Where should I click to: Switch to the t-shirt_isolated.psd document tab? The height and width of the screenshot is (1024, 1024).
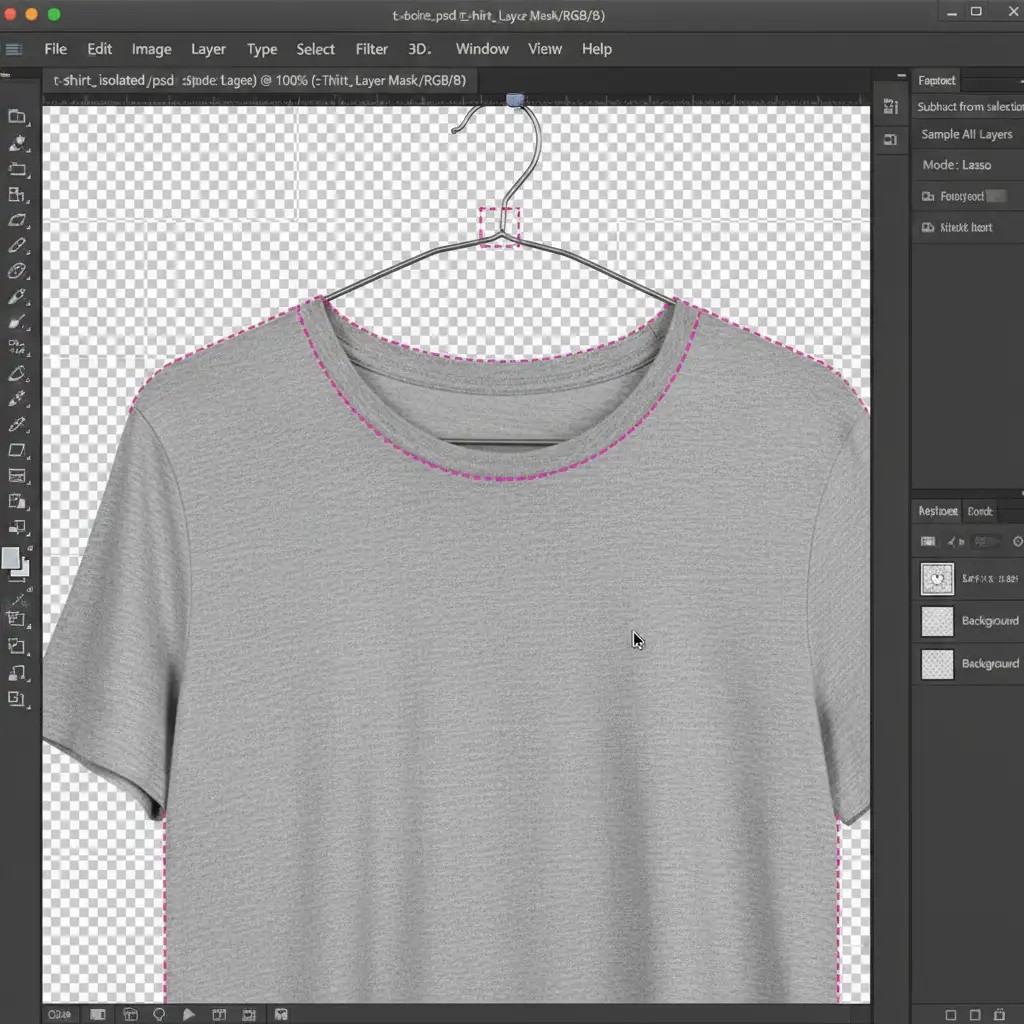[113, 80]
